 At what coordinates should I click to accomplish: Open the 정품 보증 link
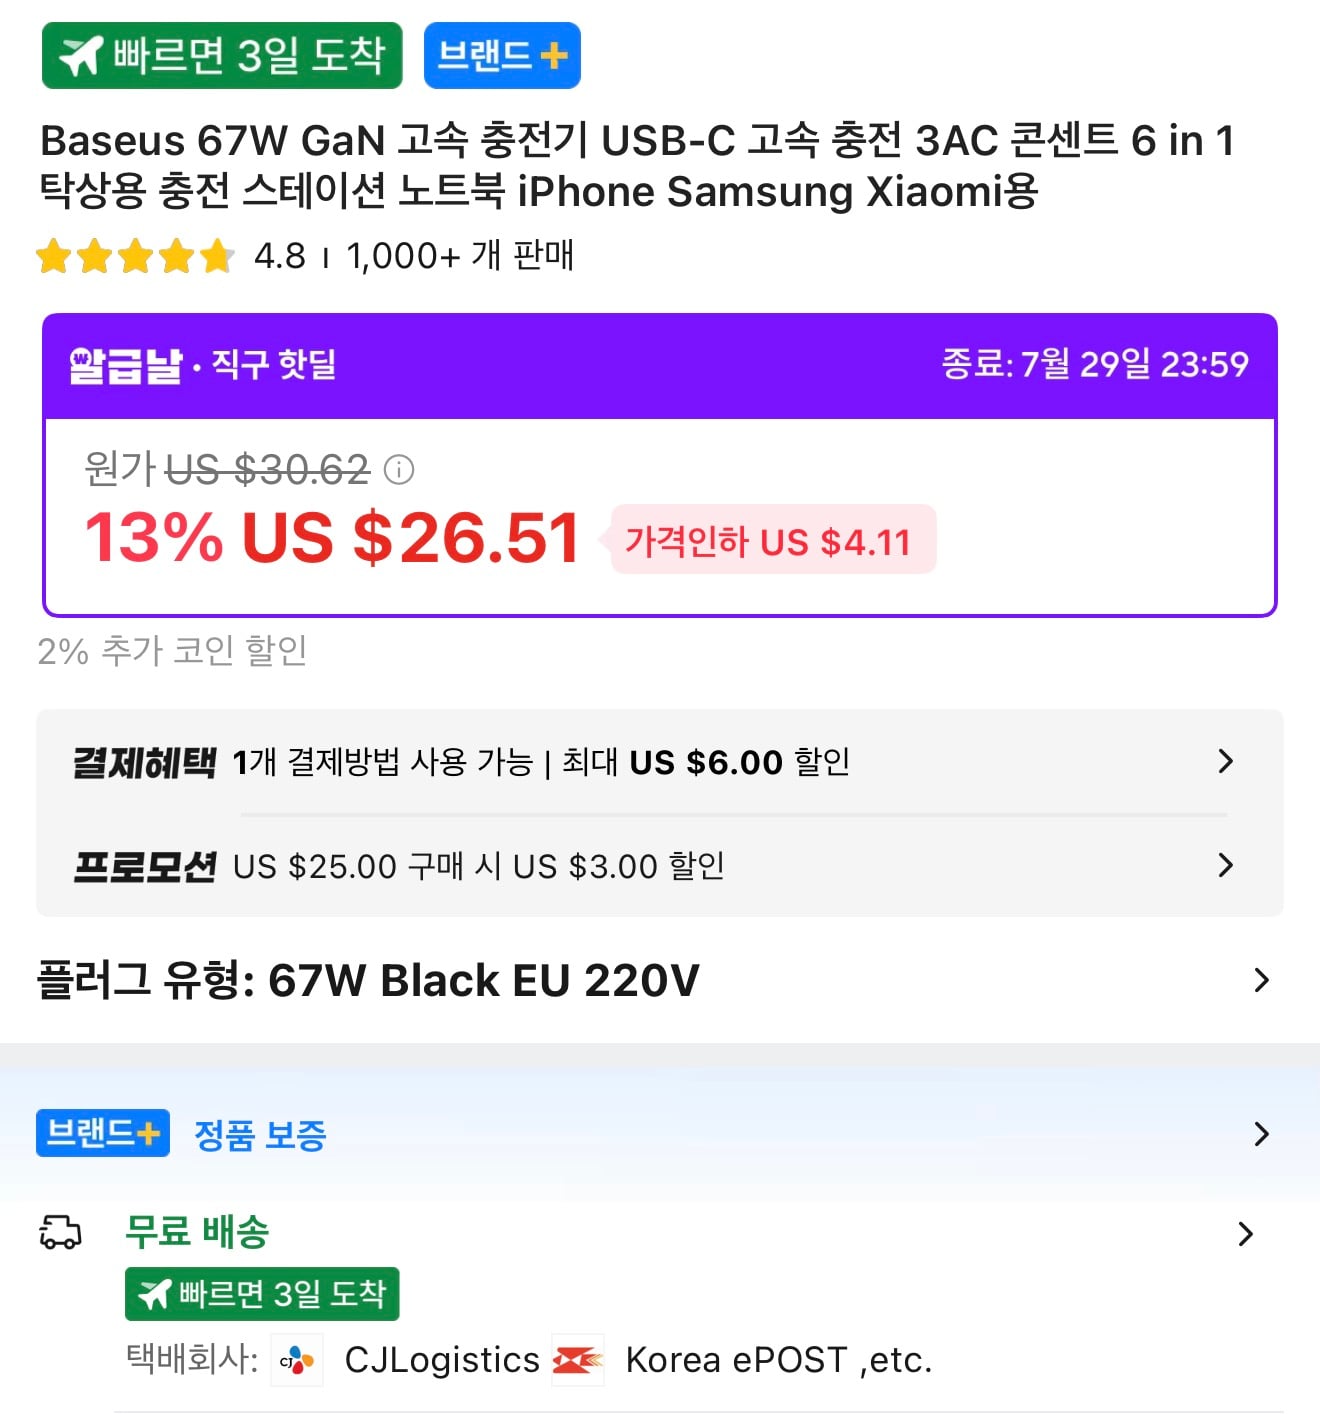[x=260, y=1135]
